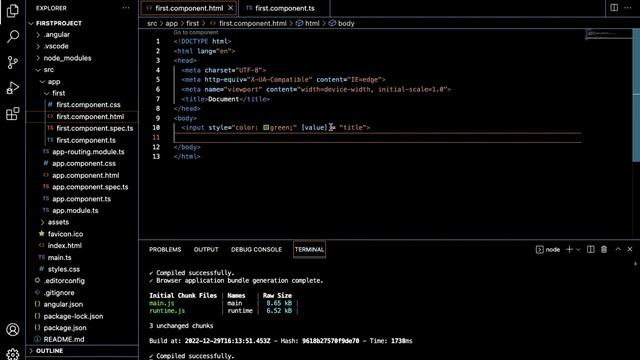
Task: Switch to the PROBLEMS tab
Action: [x=165, y=249]
